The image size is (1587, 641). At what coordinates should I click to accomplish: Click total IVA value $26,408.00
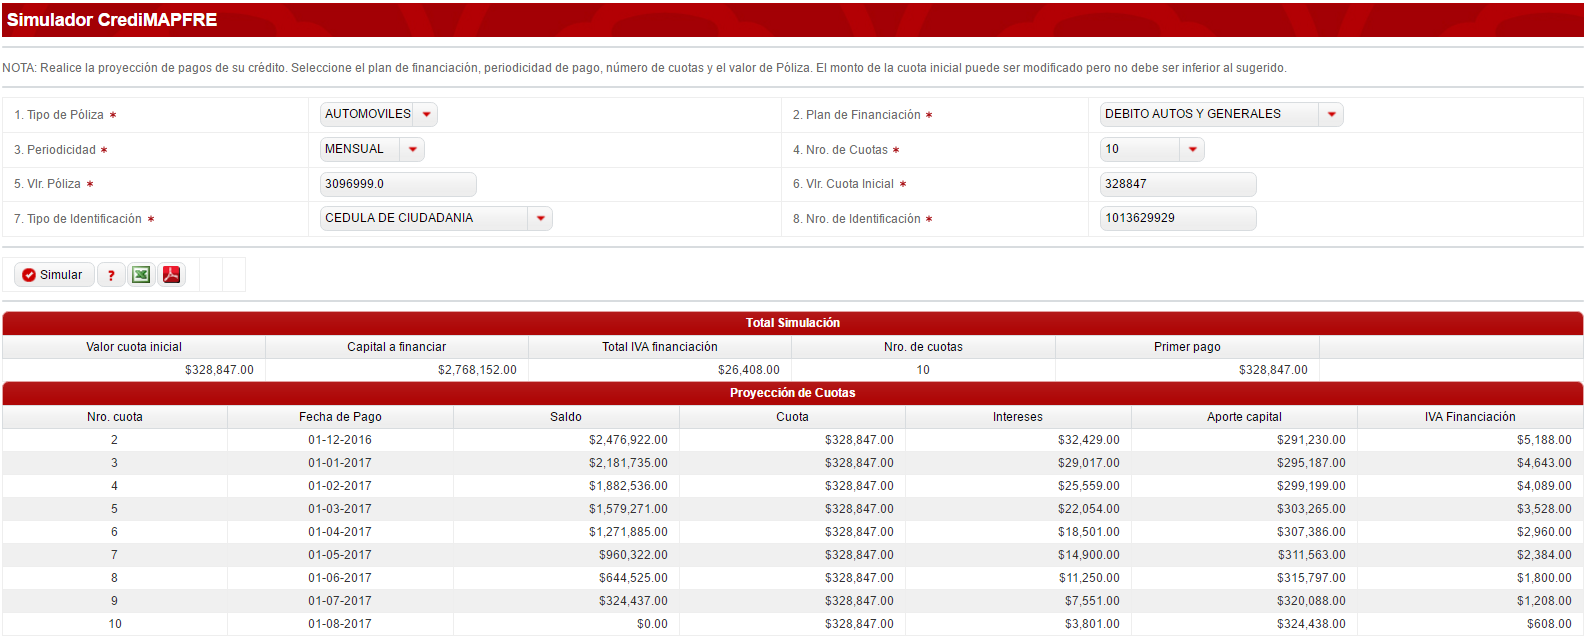[749, 370]
